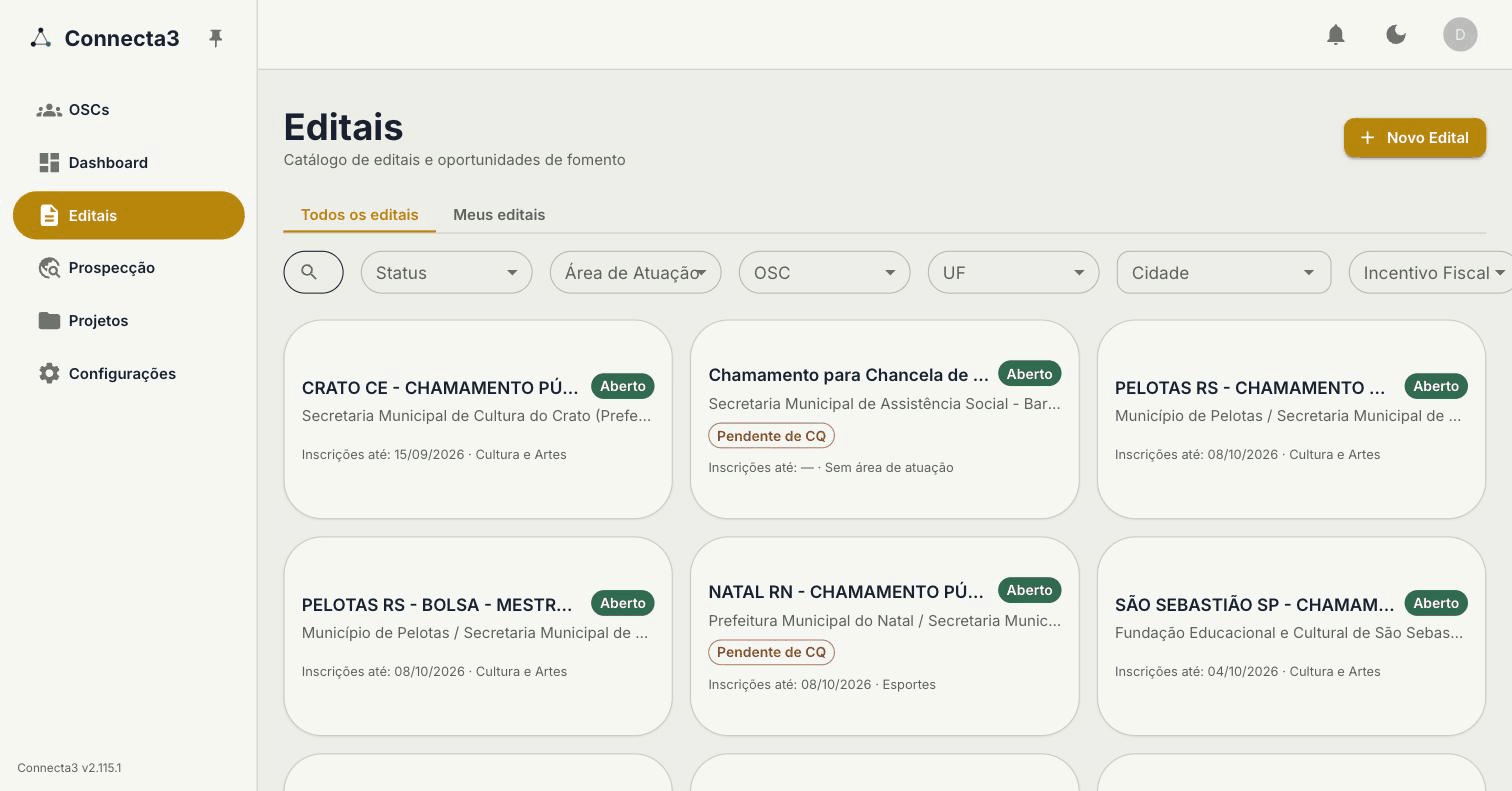Switch to dark mode moon icon

[x=1396, y=35]
